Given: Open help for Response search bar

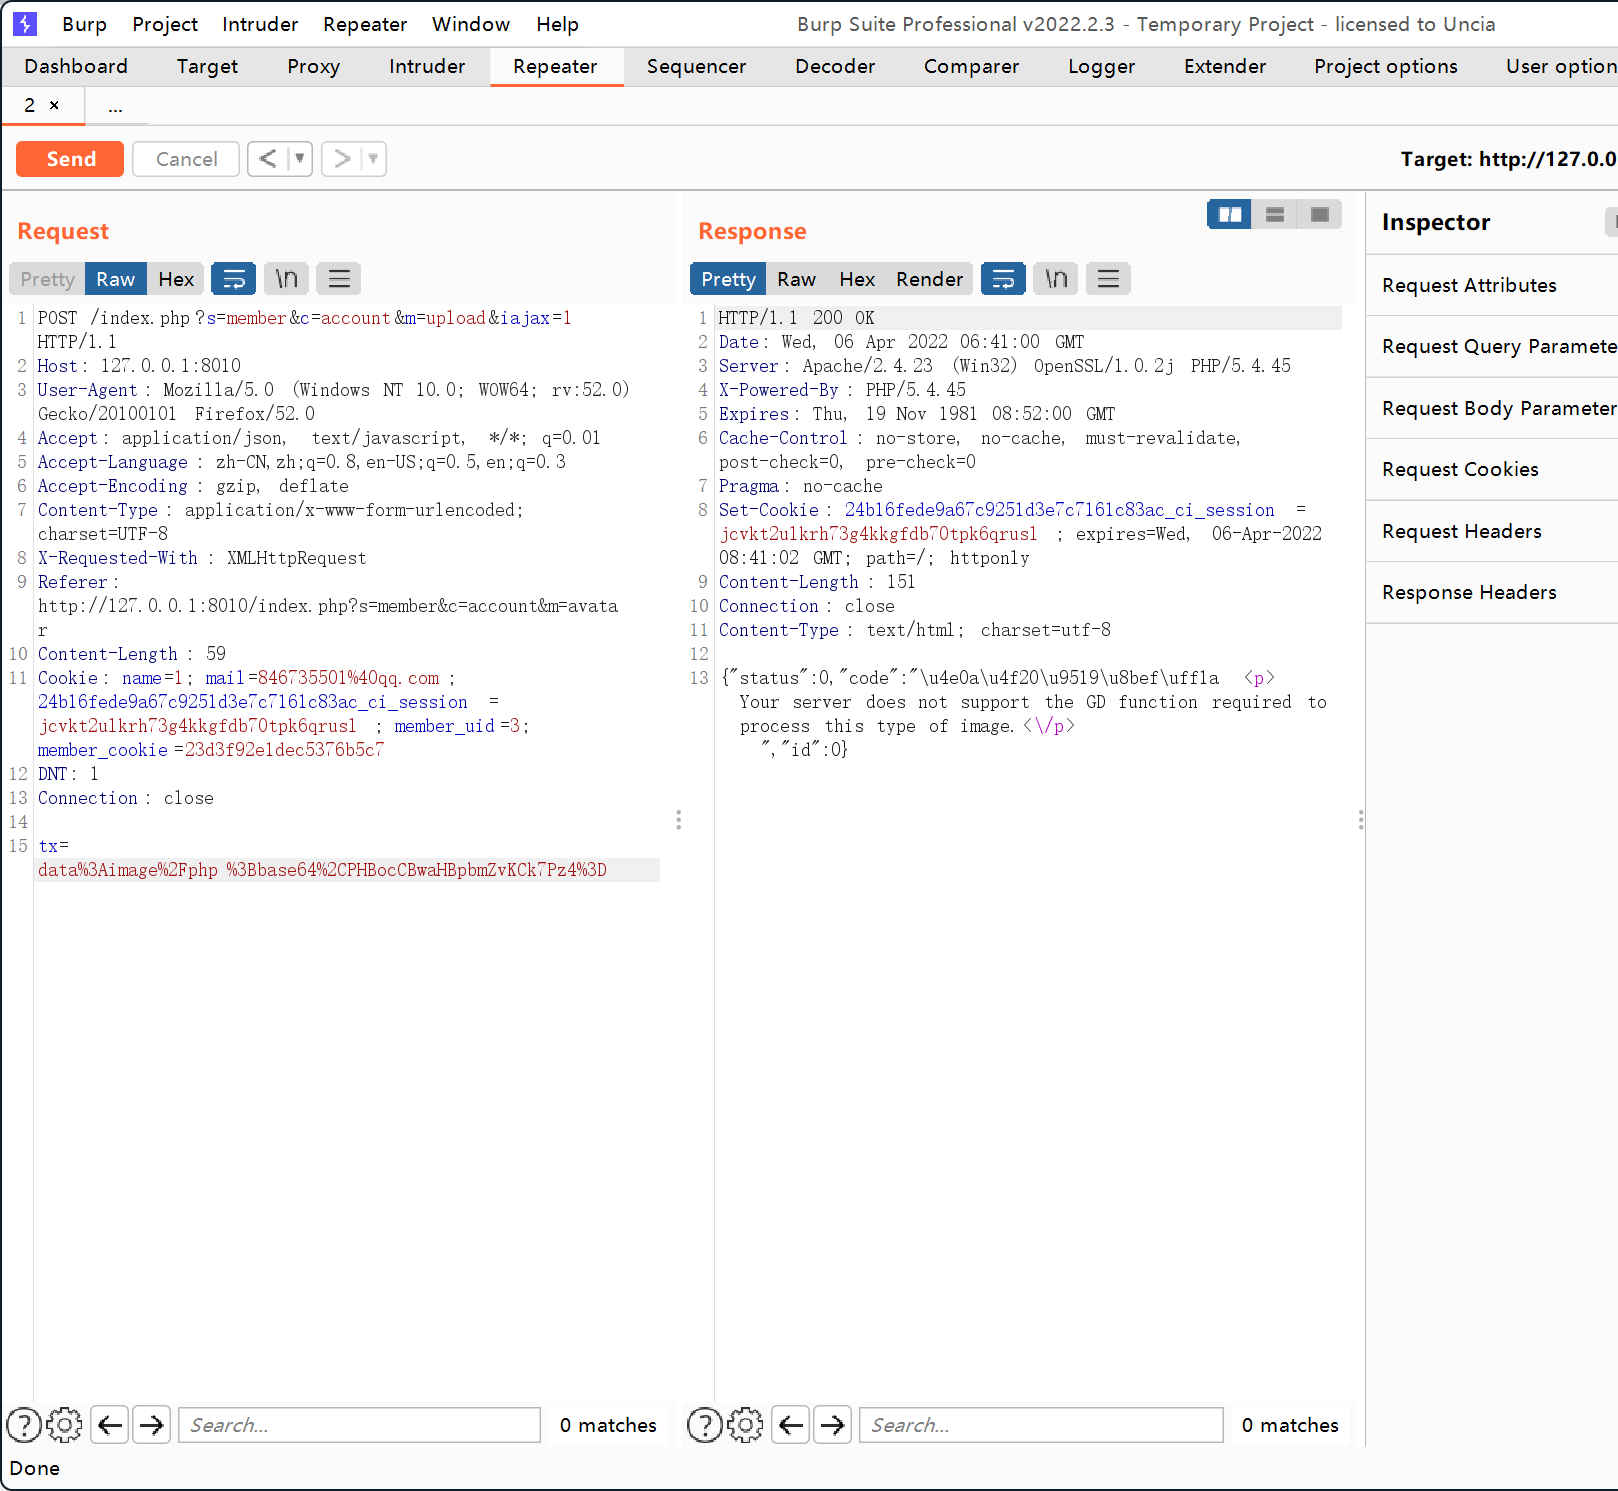Looking at the screenshot, I should click(x=705, y=1425).
